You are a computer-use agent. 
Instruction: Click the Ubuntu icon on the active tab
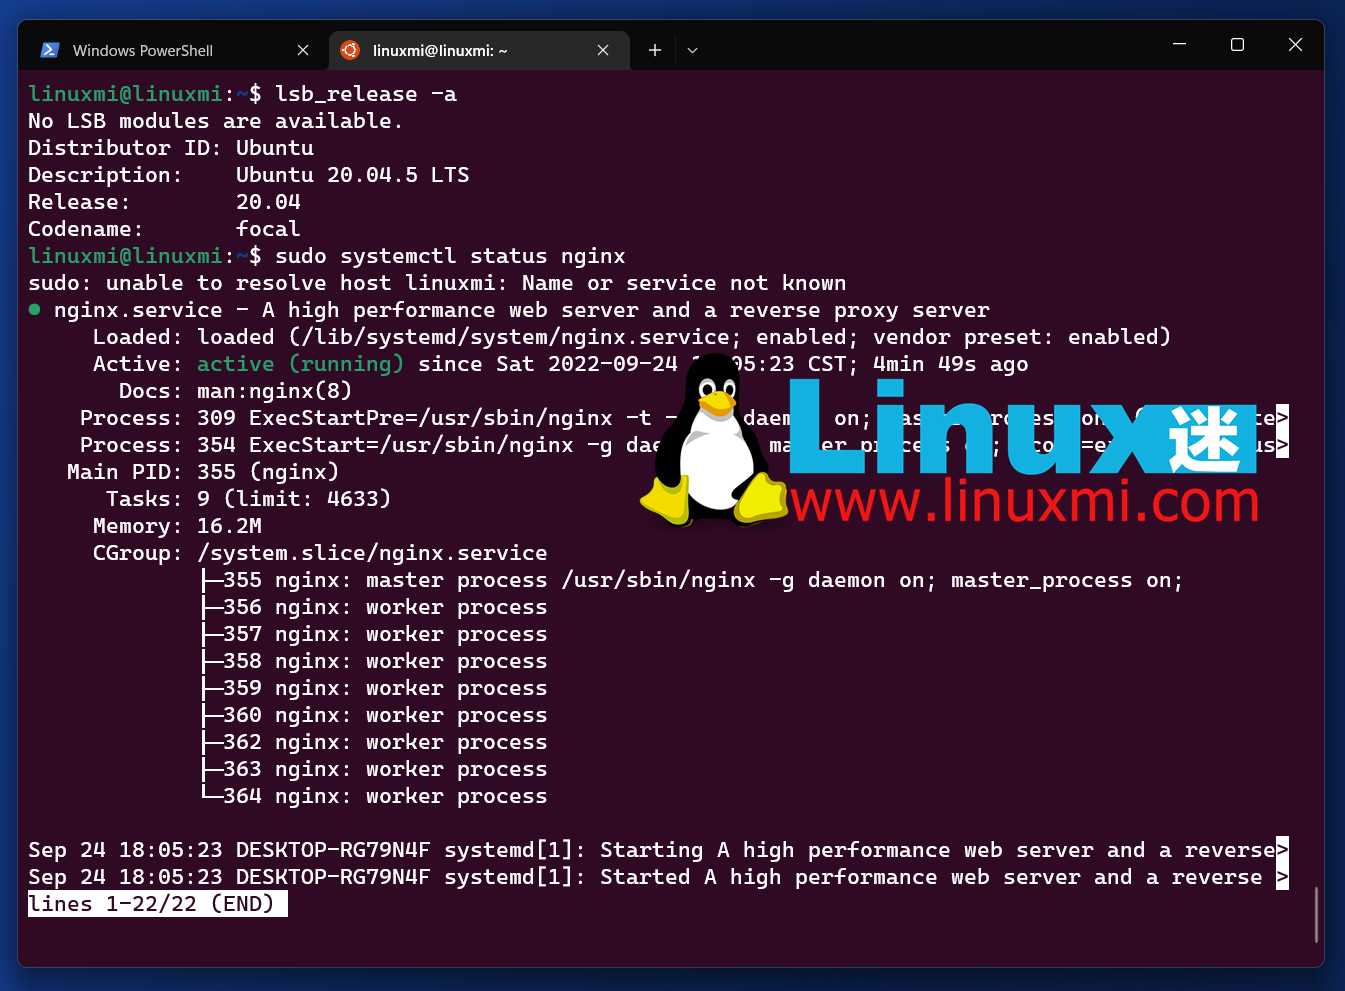[350, 49]
